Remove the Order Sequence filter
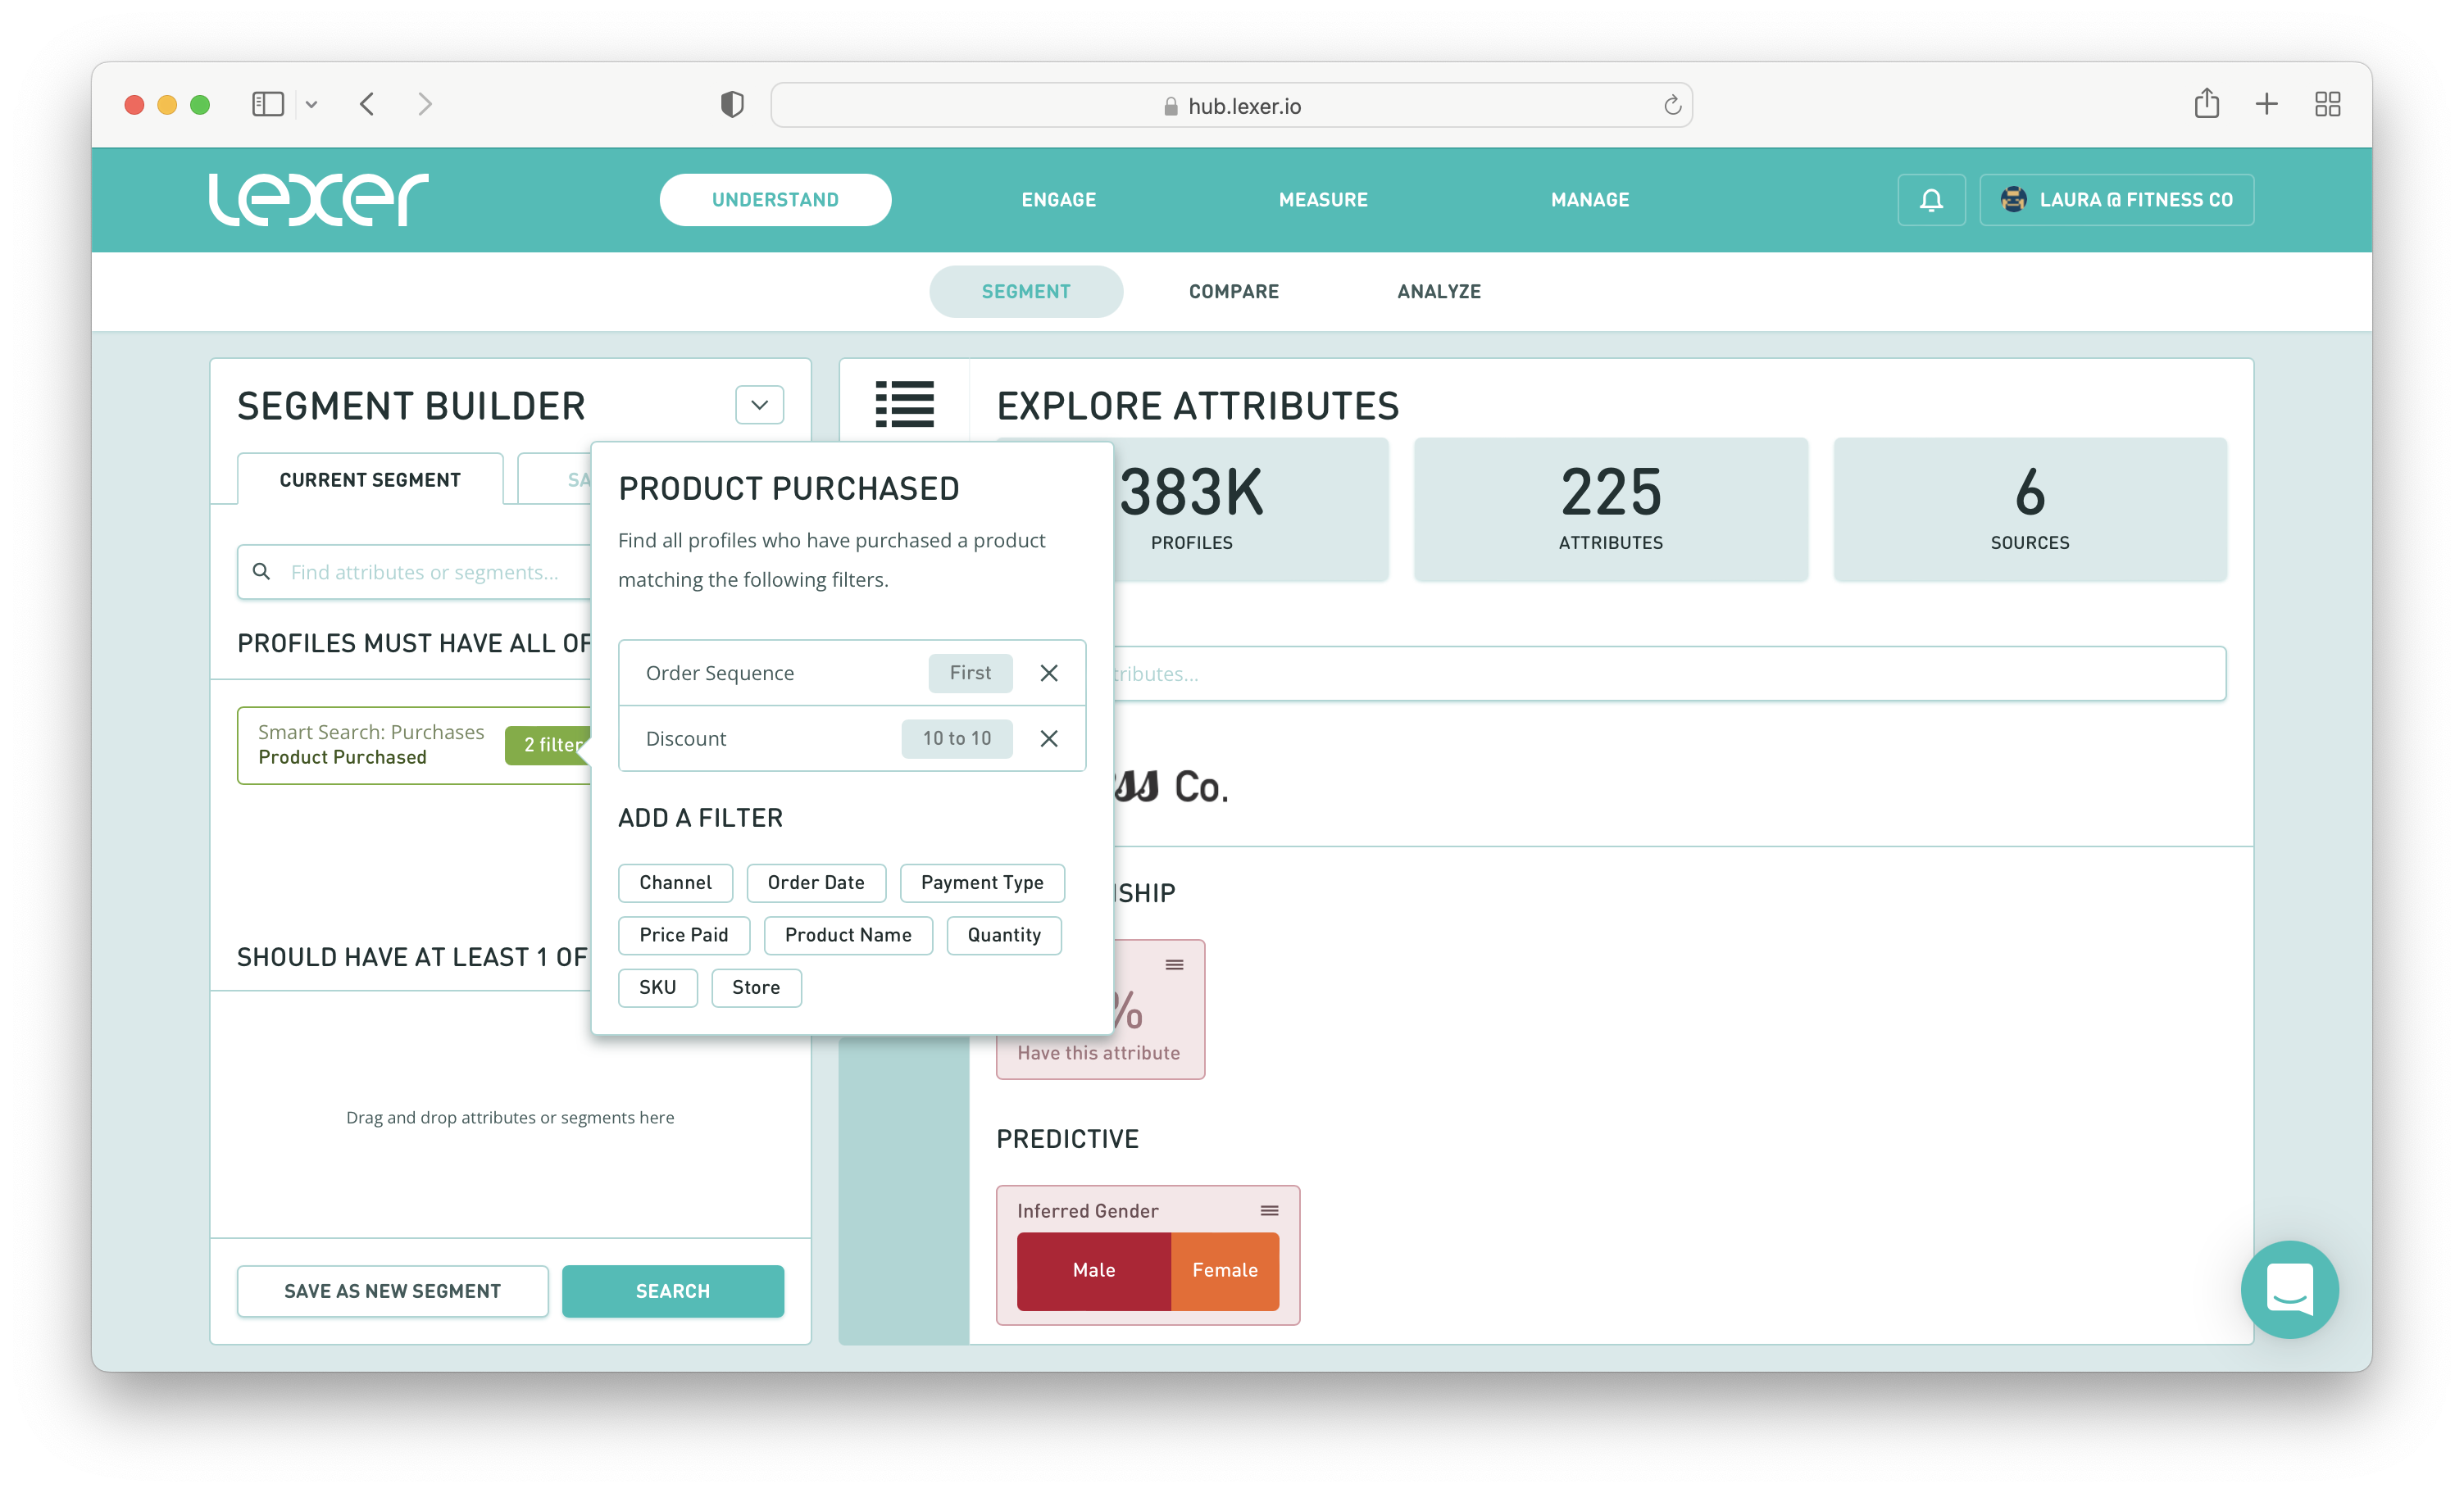2464x1493 pixels. 1048,673
